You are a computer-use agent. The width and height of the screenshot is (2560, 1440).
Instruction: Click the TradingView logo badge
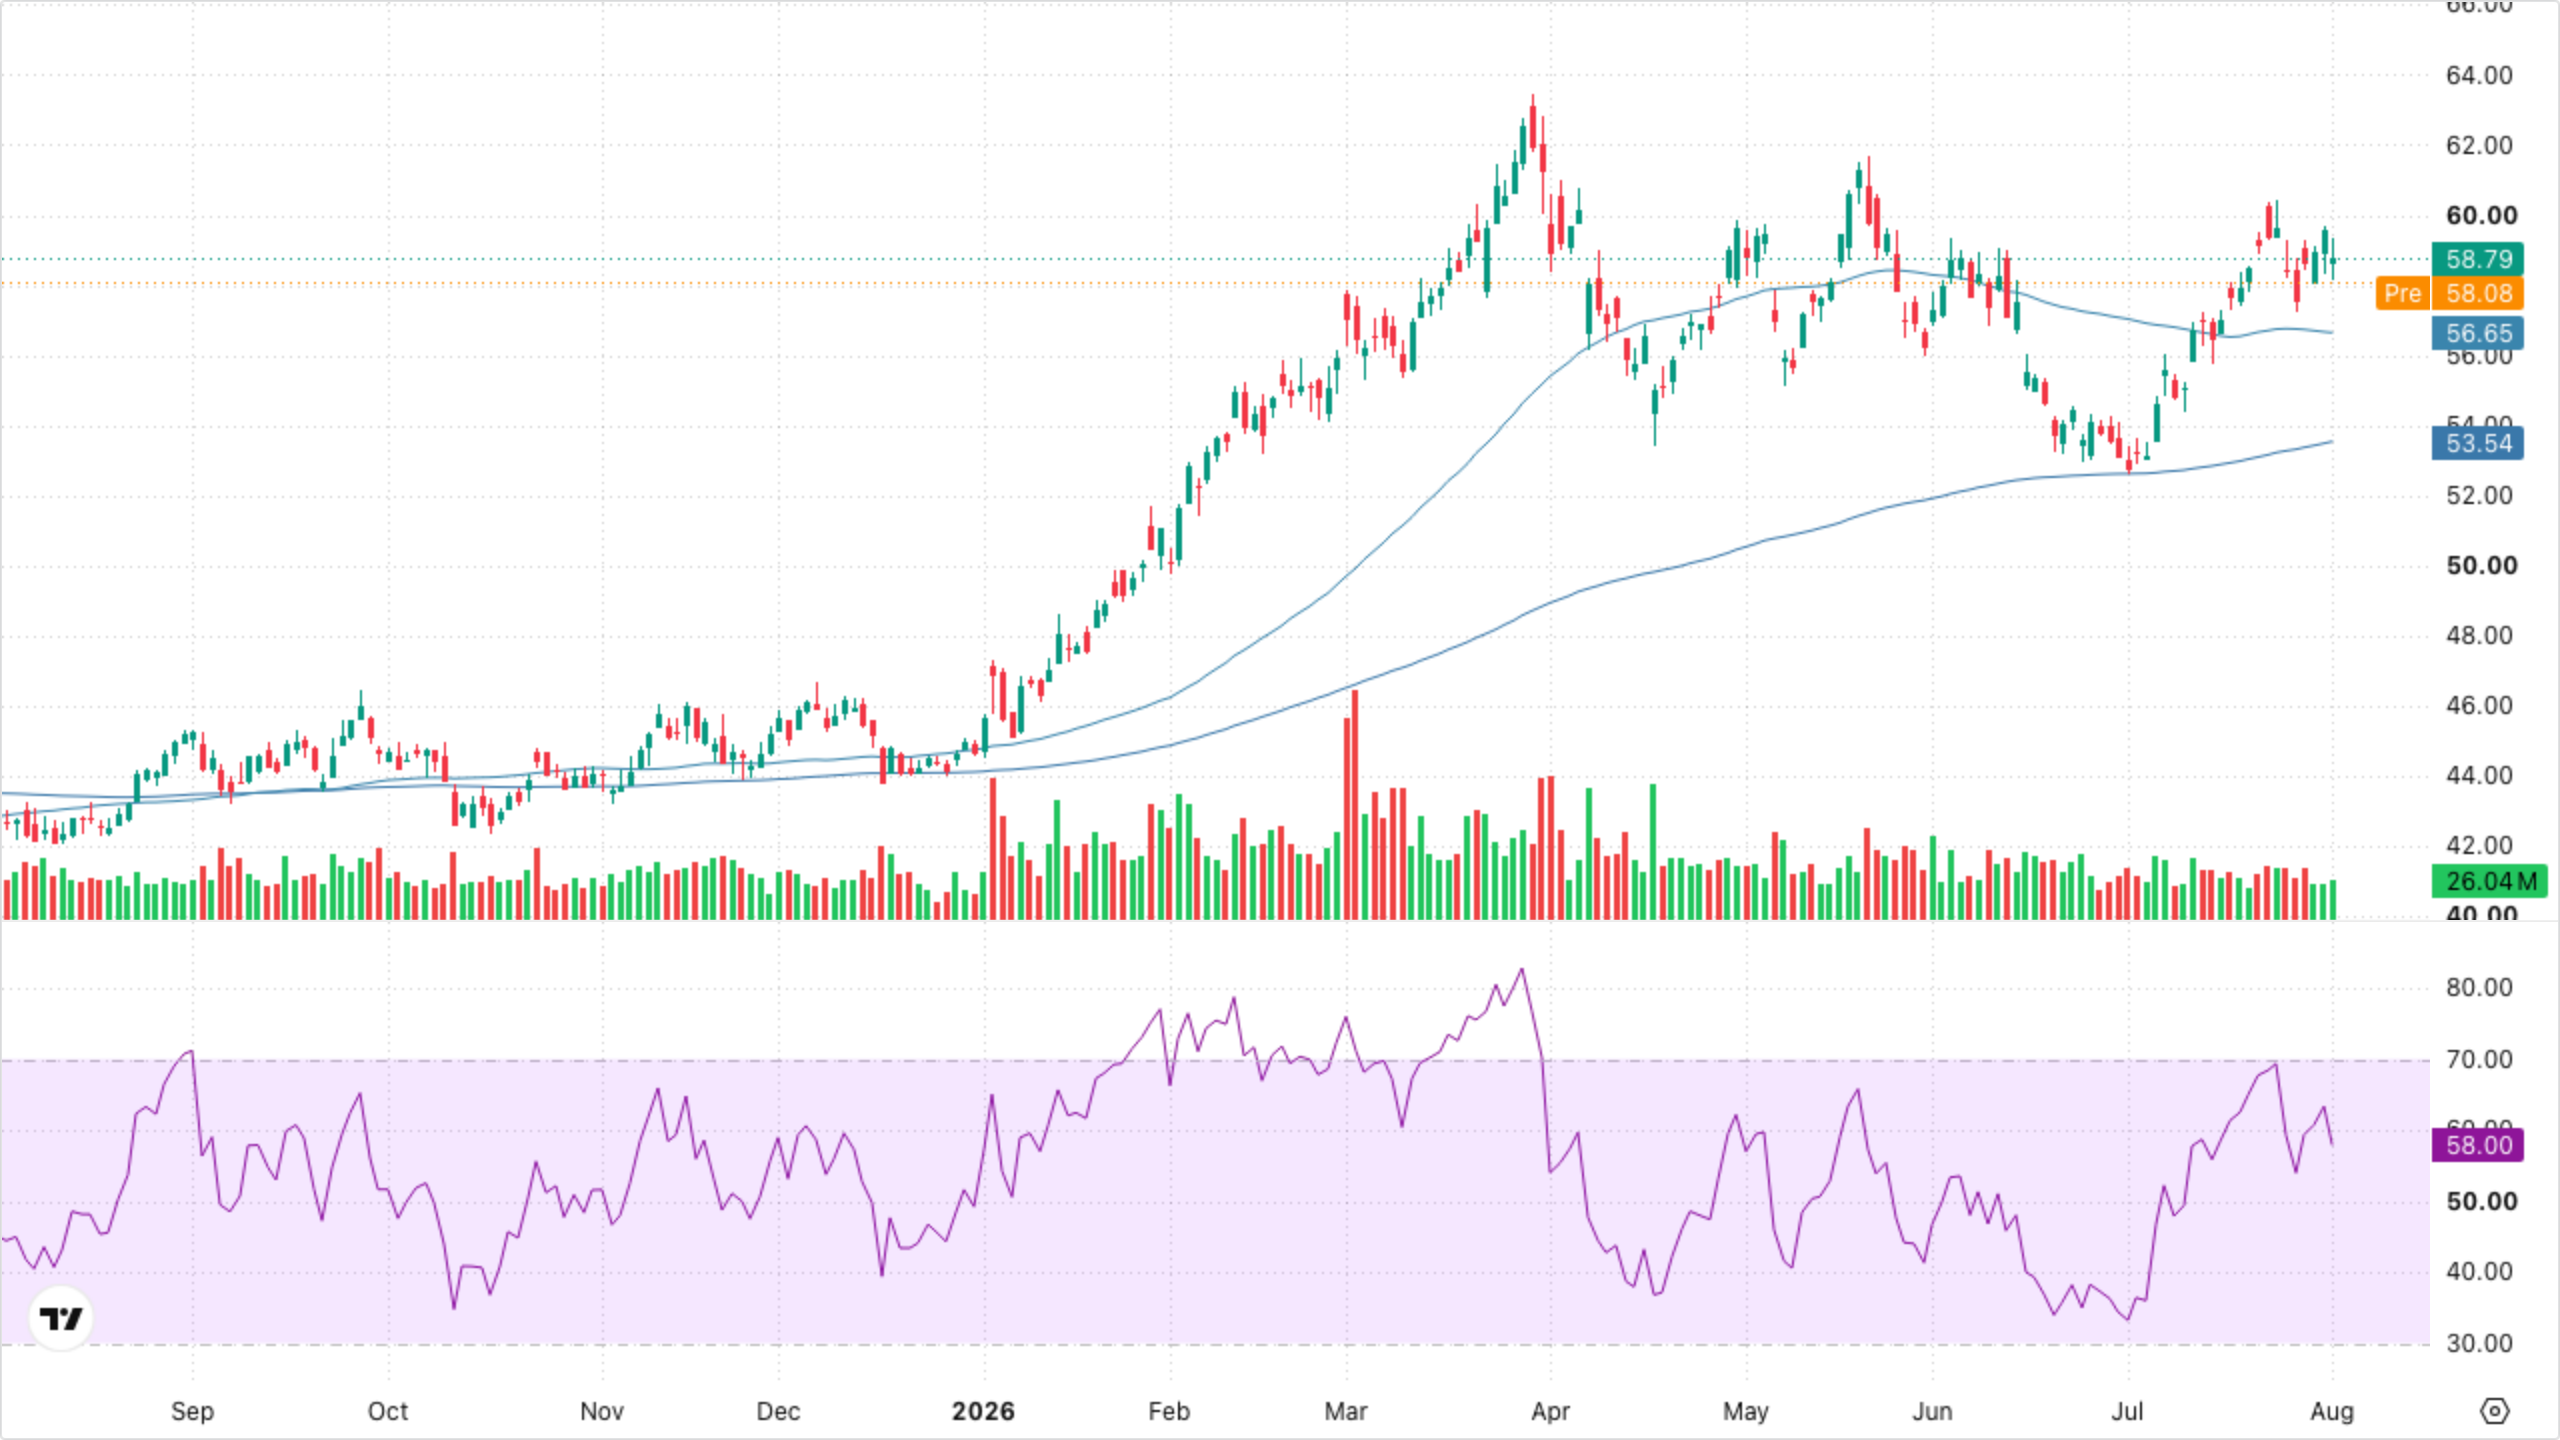click(61, 1318)
